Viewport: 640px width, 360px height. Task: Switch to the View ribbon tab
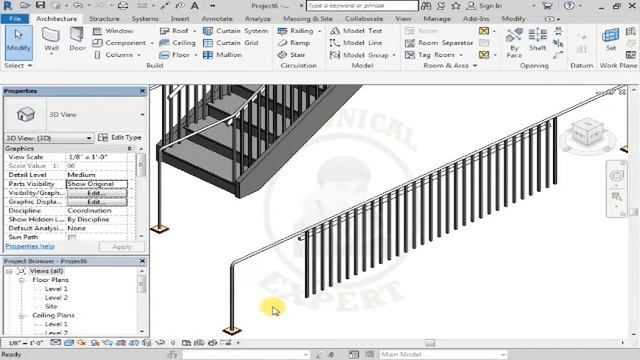click(403, 19)
